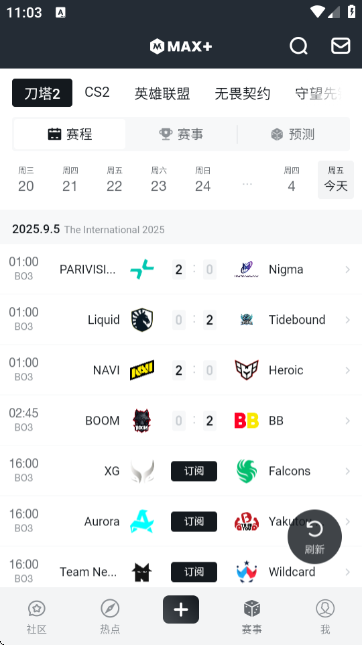Tap the NAVI yellow team logo

142,370
